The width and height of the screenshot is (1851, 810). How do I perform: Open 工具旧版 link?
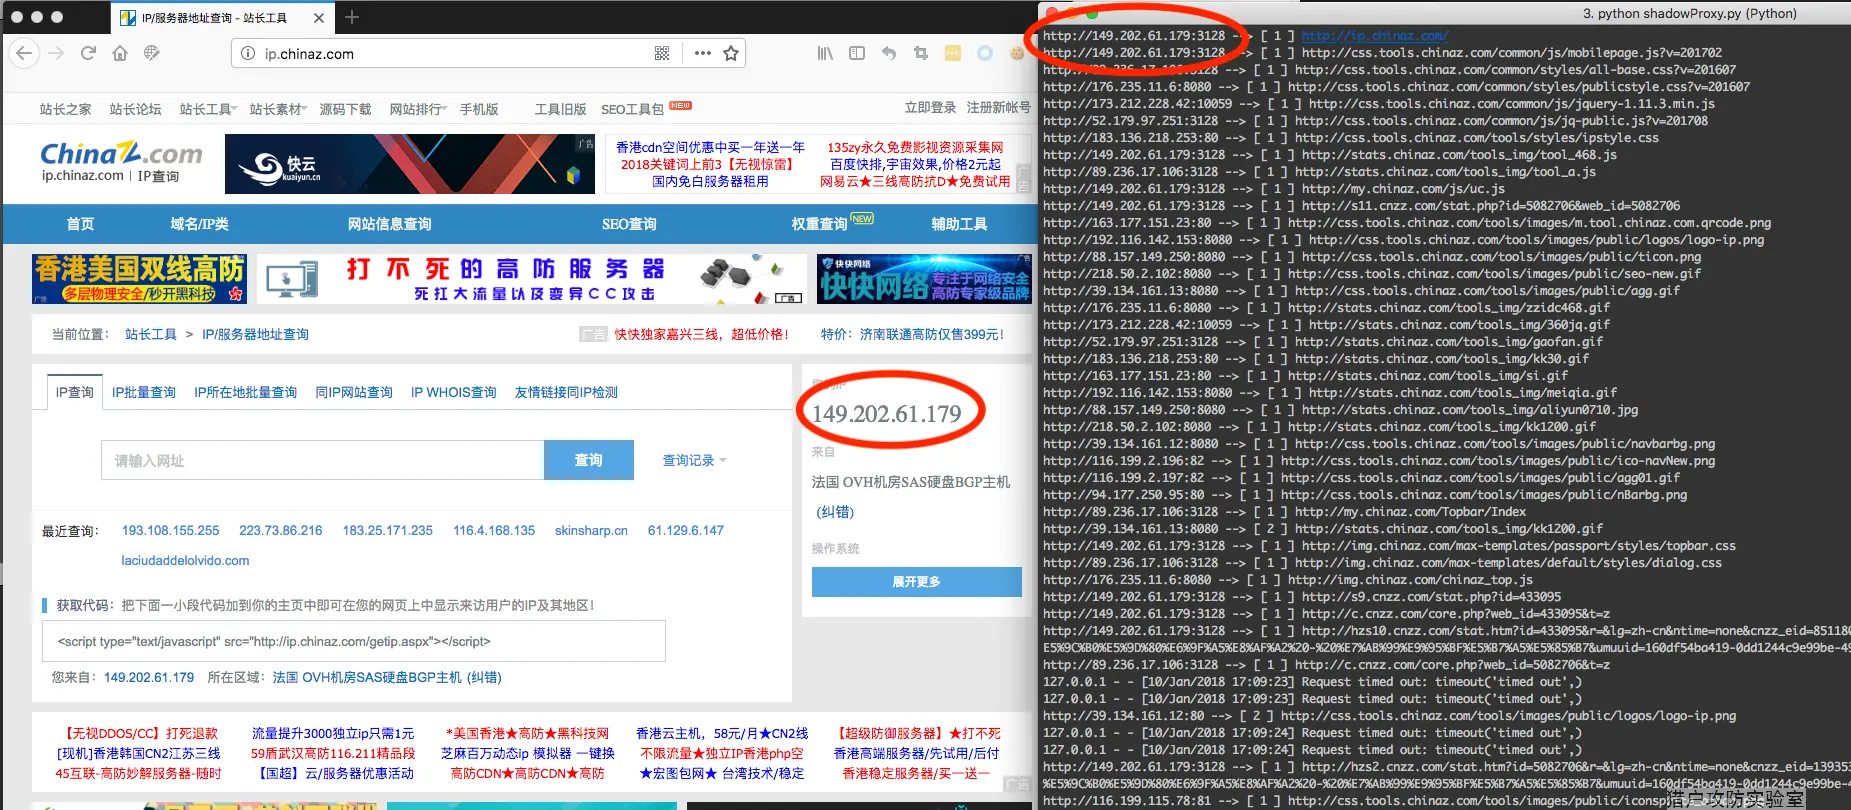coord(561,109)
